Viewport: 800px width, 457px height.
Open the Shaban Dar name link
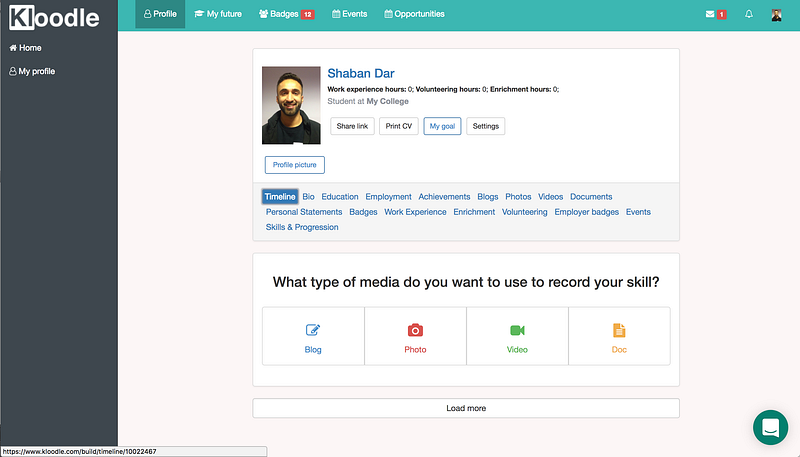(x=361, y=73)
